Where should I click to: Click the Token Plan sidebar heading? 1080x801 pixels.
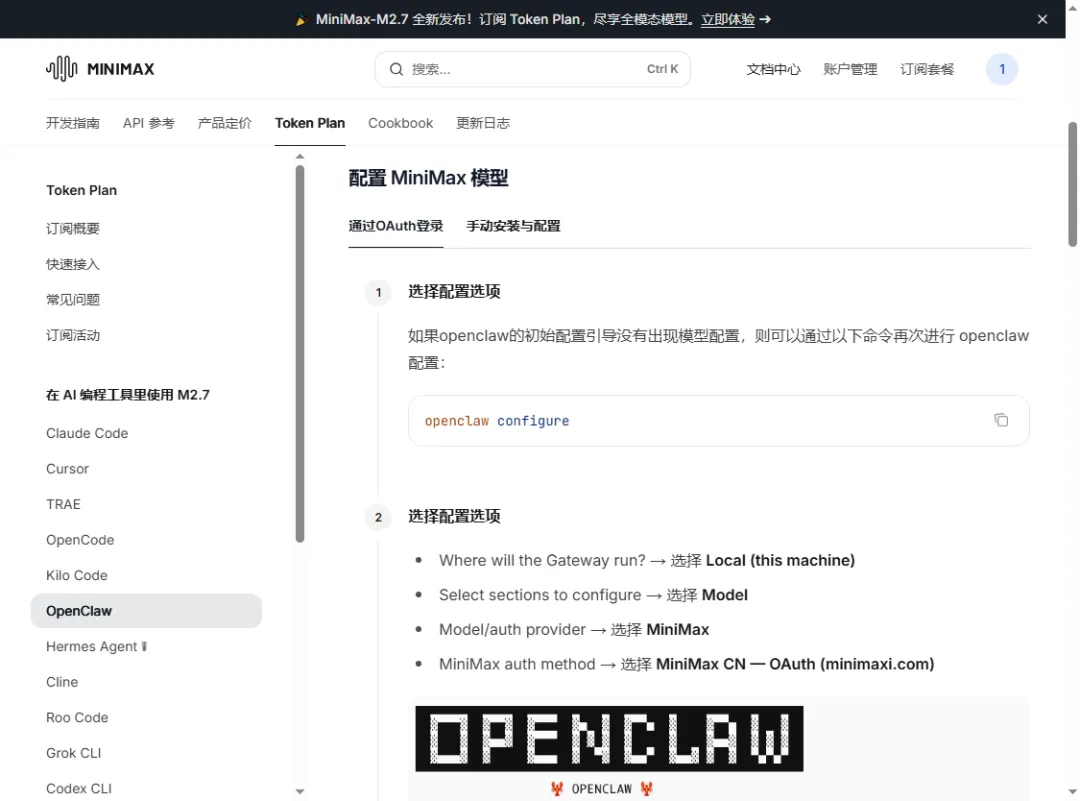pos(81,191)
